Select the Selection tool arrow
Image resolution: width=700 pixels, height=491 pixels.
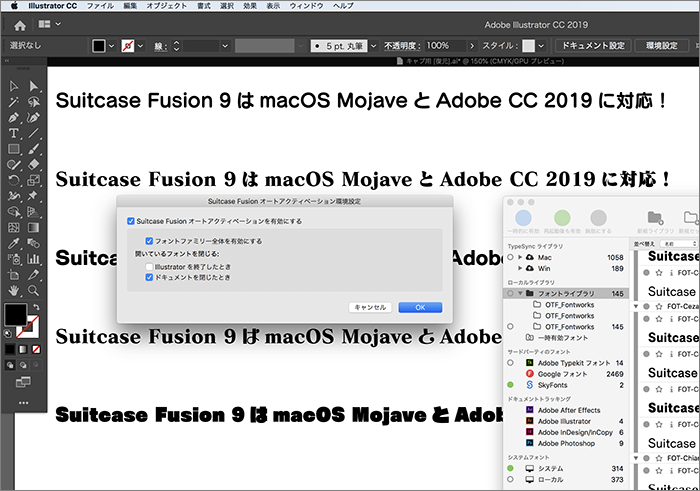14,86
